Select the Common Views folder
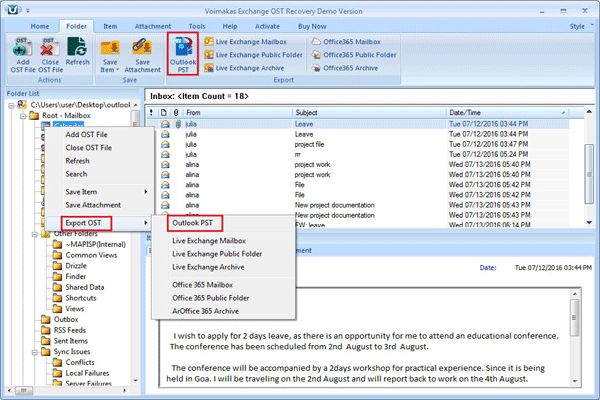Viewport: 600px width, 400px height. pos(91,255)
